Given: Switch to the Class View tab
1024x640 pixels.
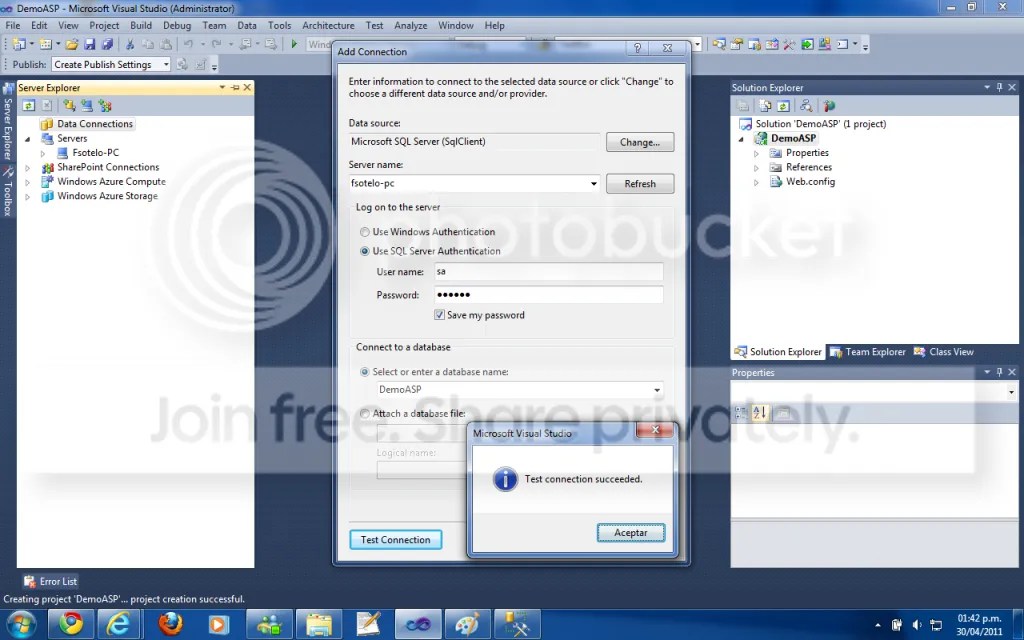Looking at the screenshot, I should pos(944,351).
